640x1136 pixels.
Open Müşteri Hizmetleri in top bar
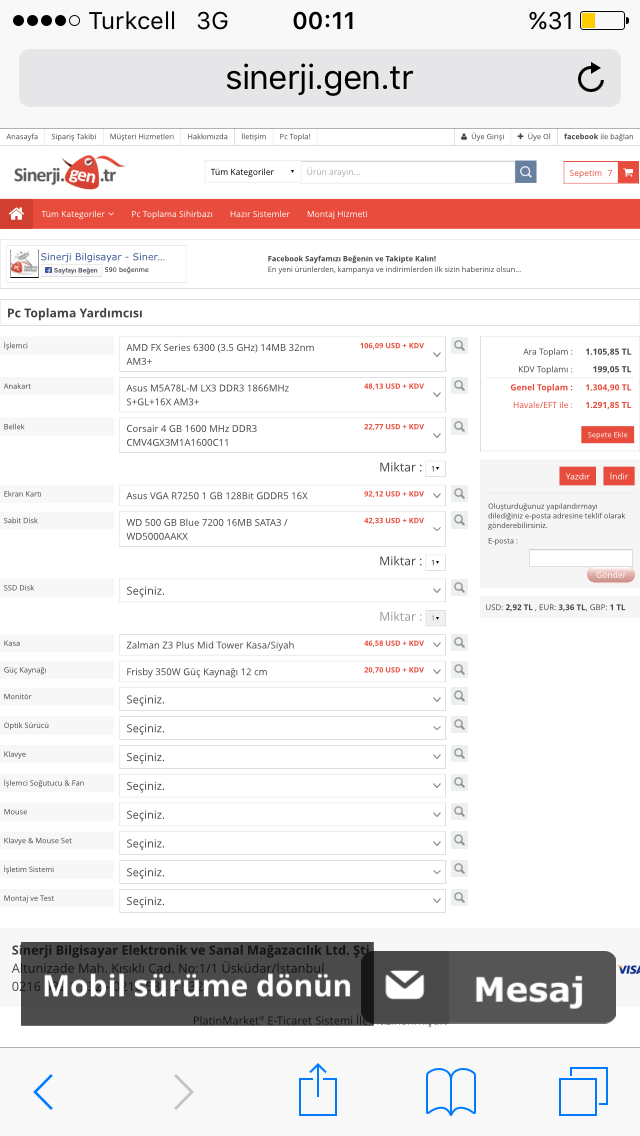pos(142,136)
